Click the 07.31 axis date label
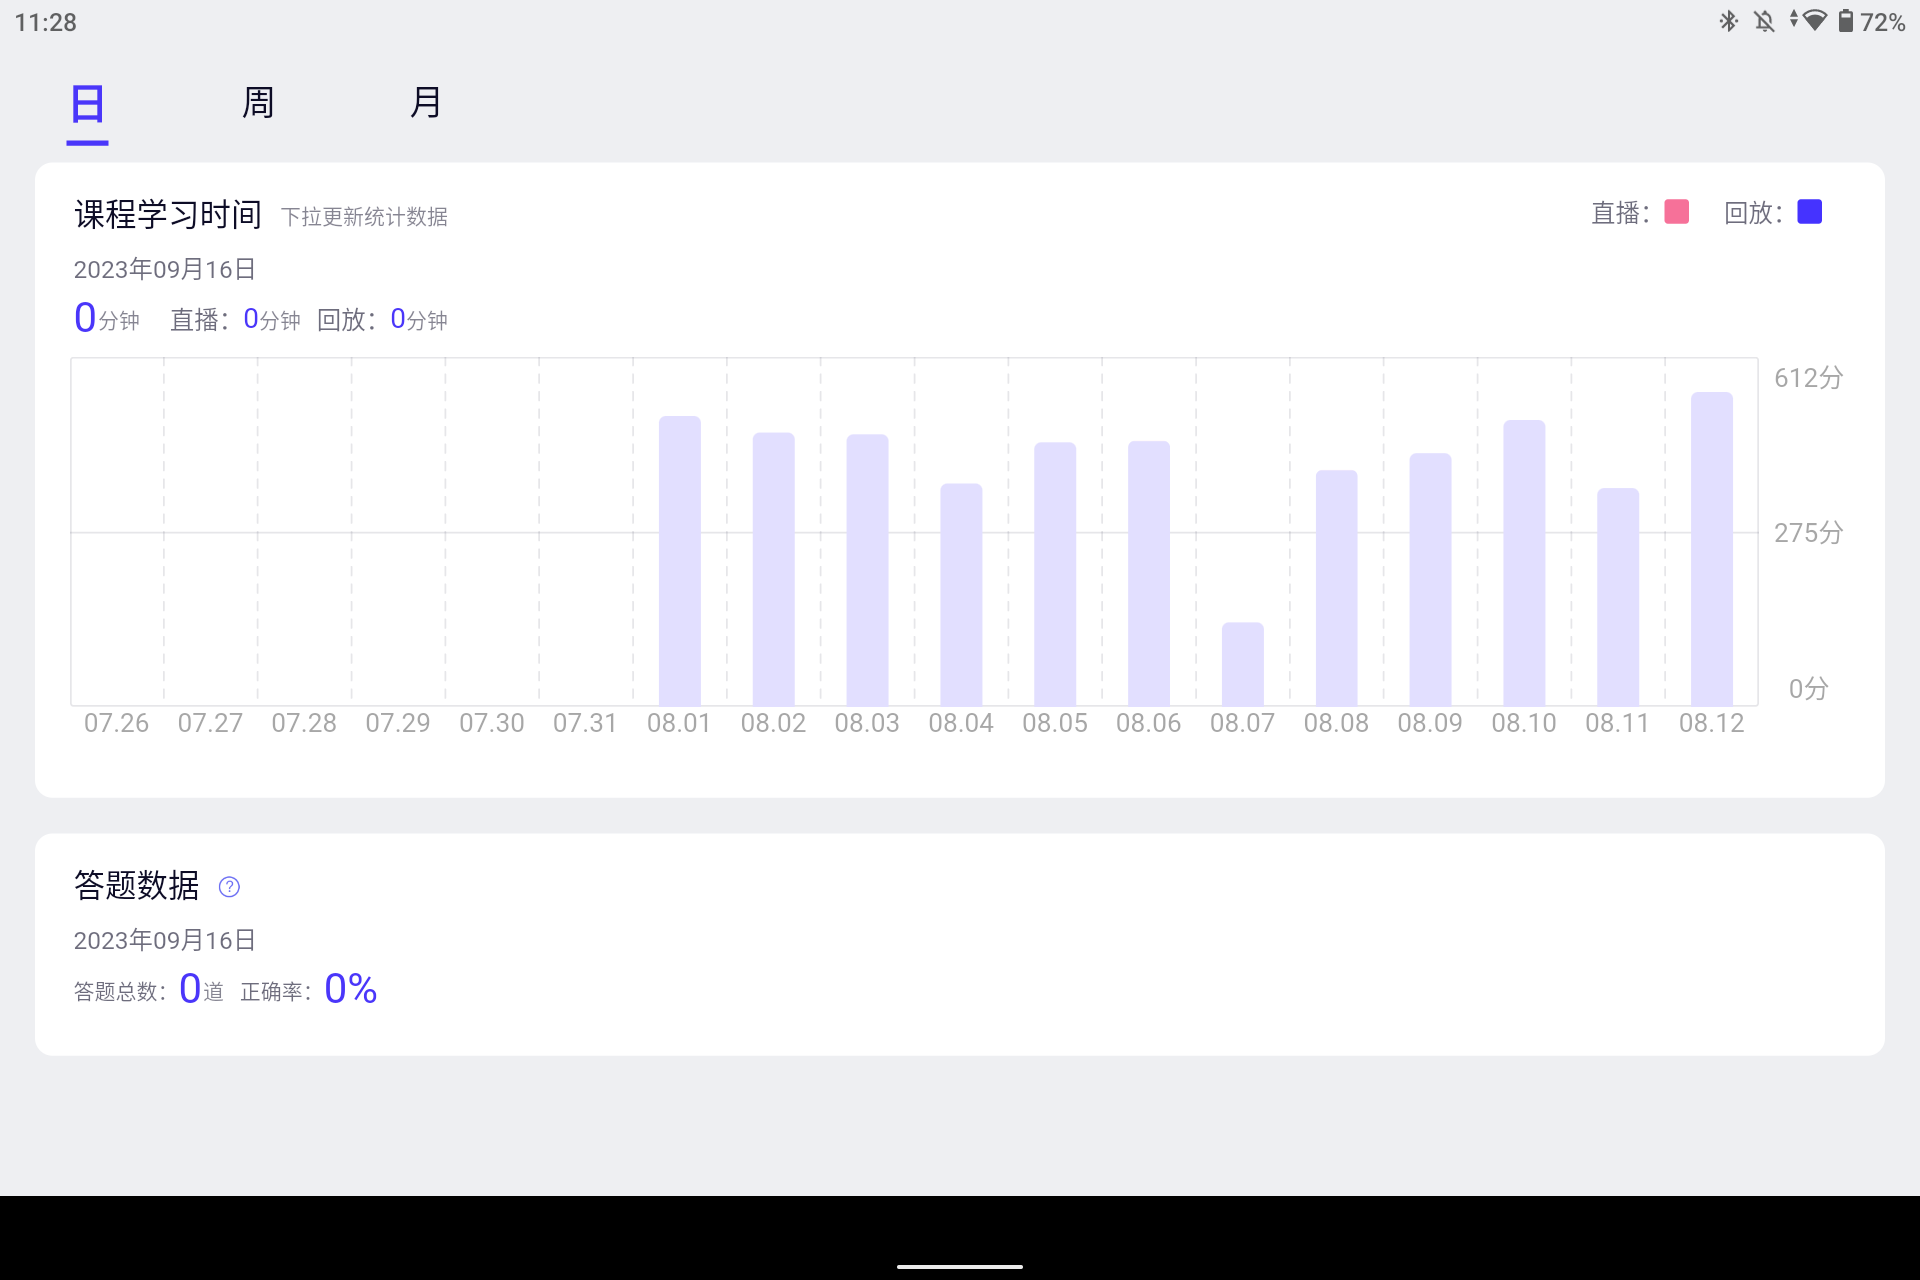Viewport: 1920px width, 1280px height. pos(585,723)
